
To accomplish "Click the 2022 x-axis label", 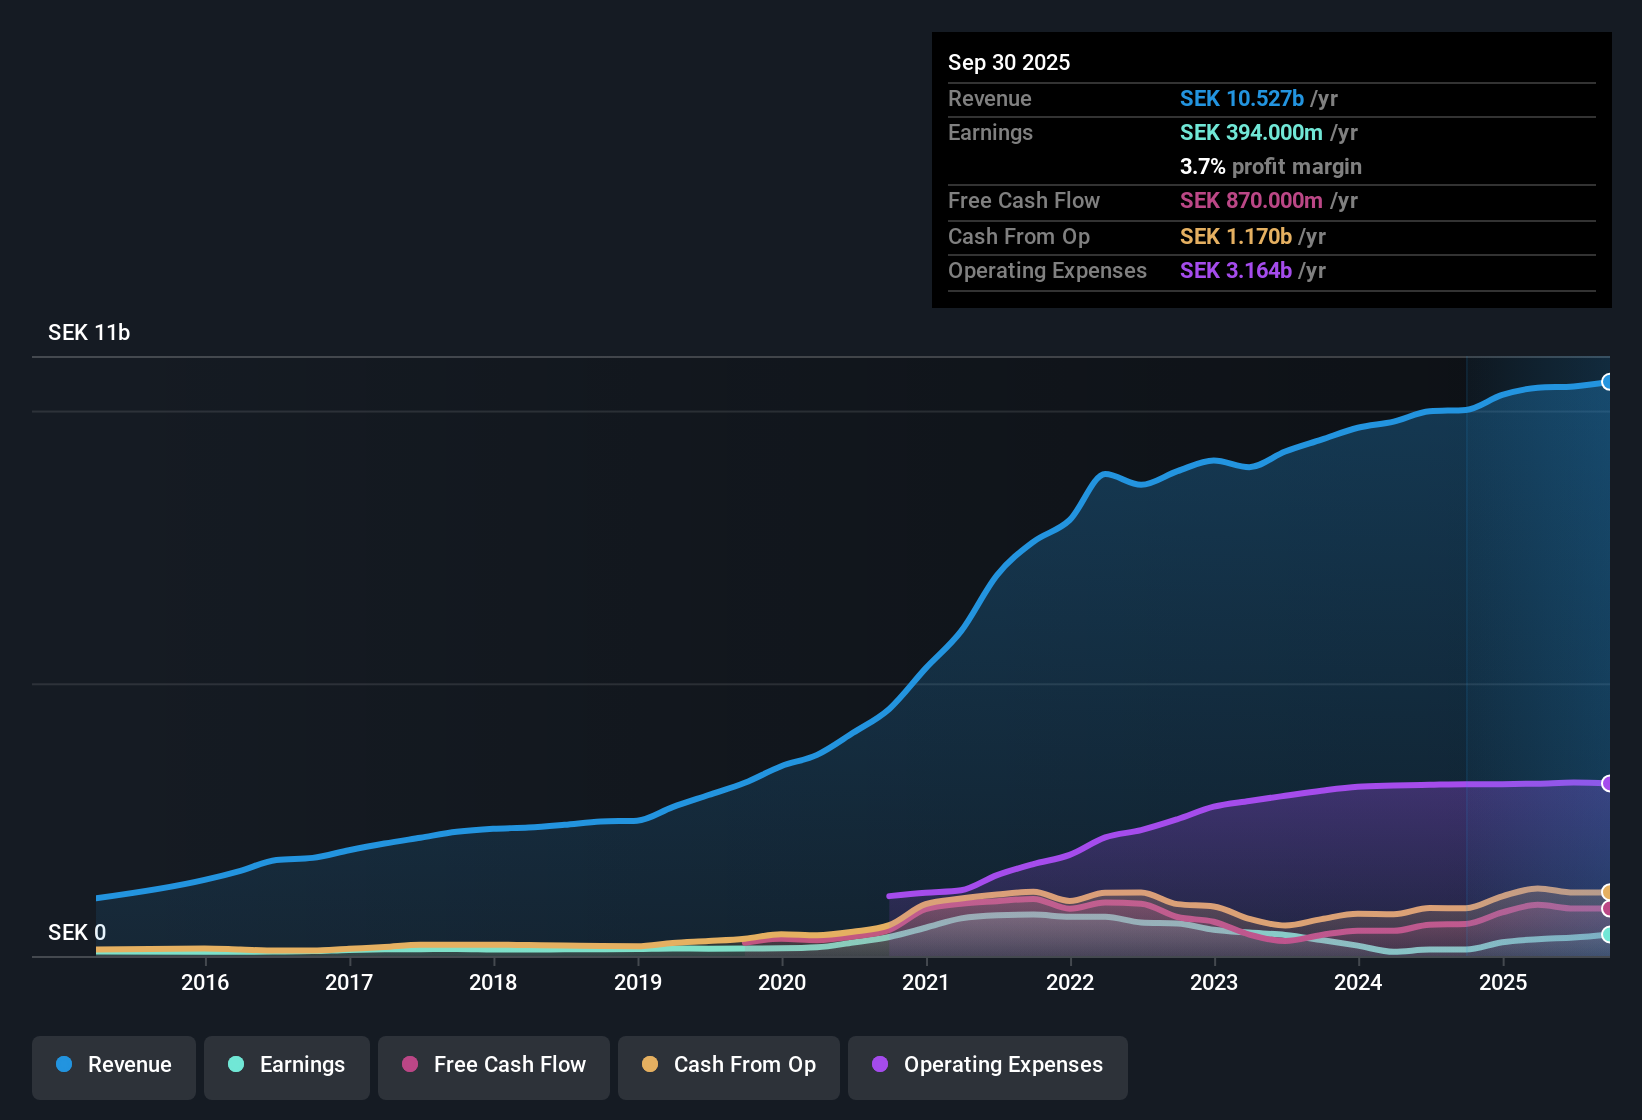I will pyautogui.click(x=1070, y=982).
